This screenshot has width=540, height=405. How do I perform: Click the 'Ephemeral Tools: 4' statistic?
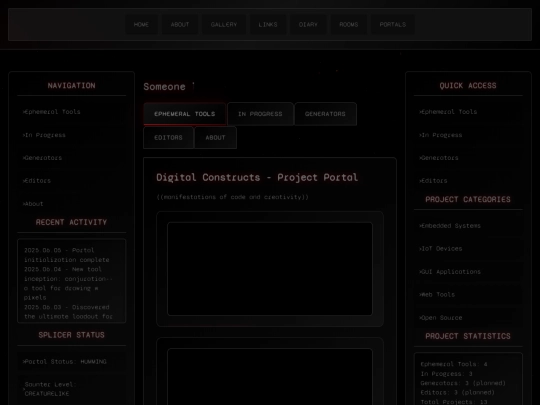tap(454, 364)
